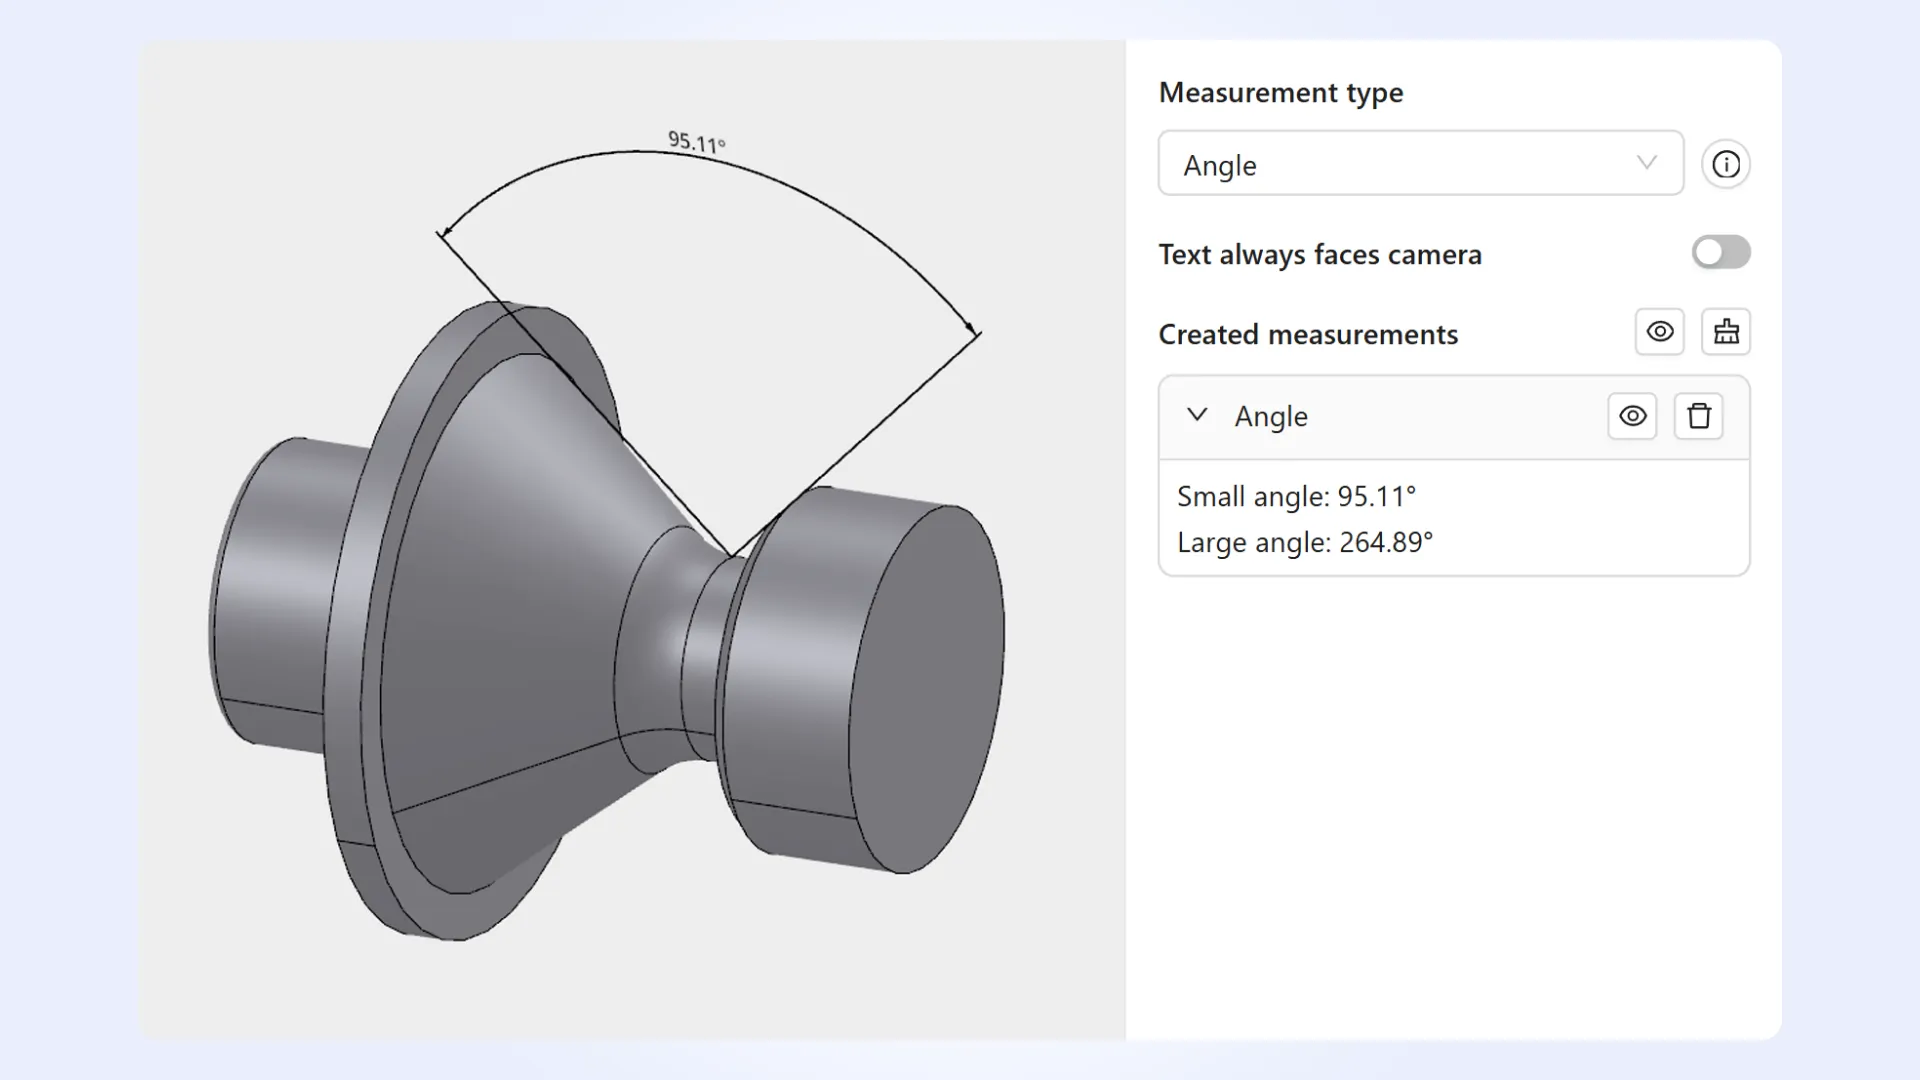Click the flat circular end face of model

pyautogui.click(x=925, y=690)
